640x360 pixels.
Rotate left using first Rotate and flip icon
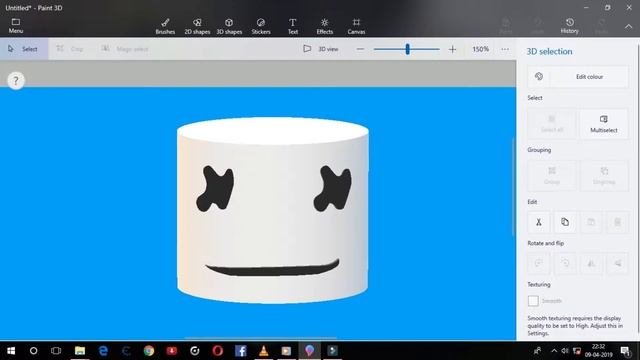tap(539, 263)
